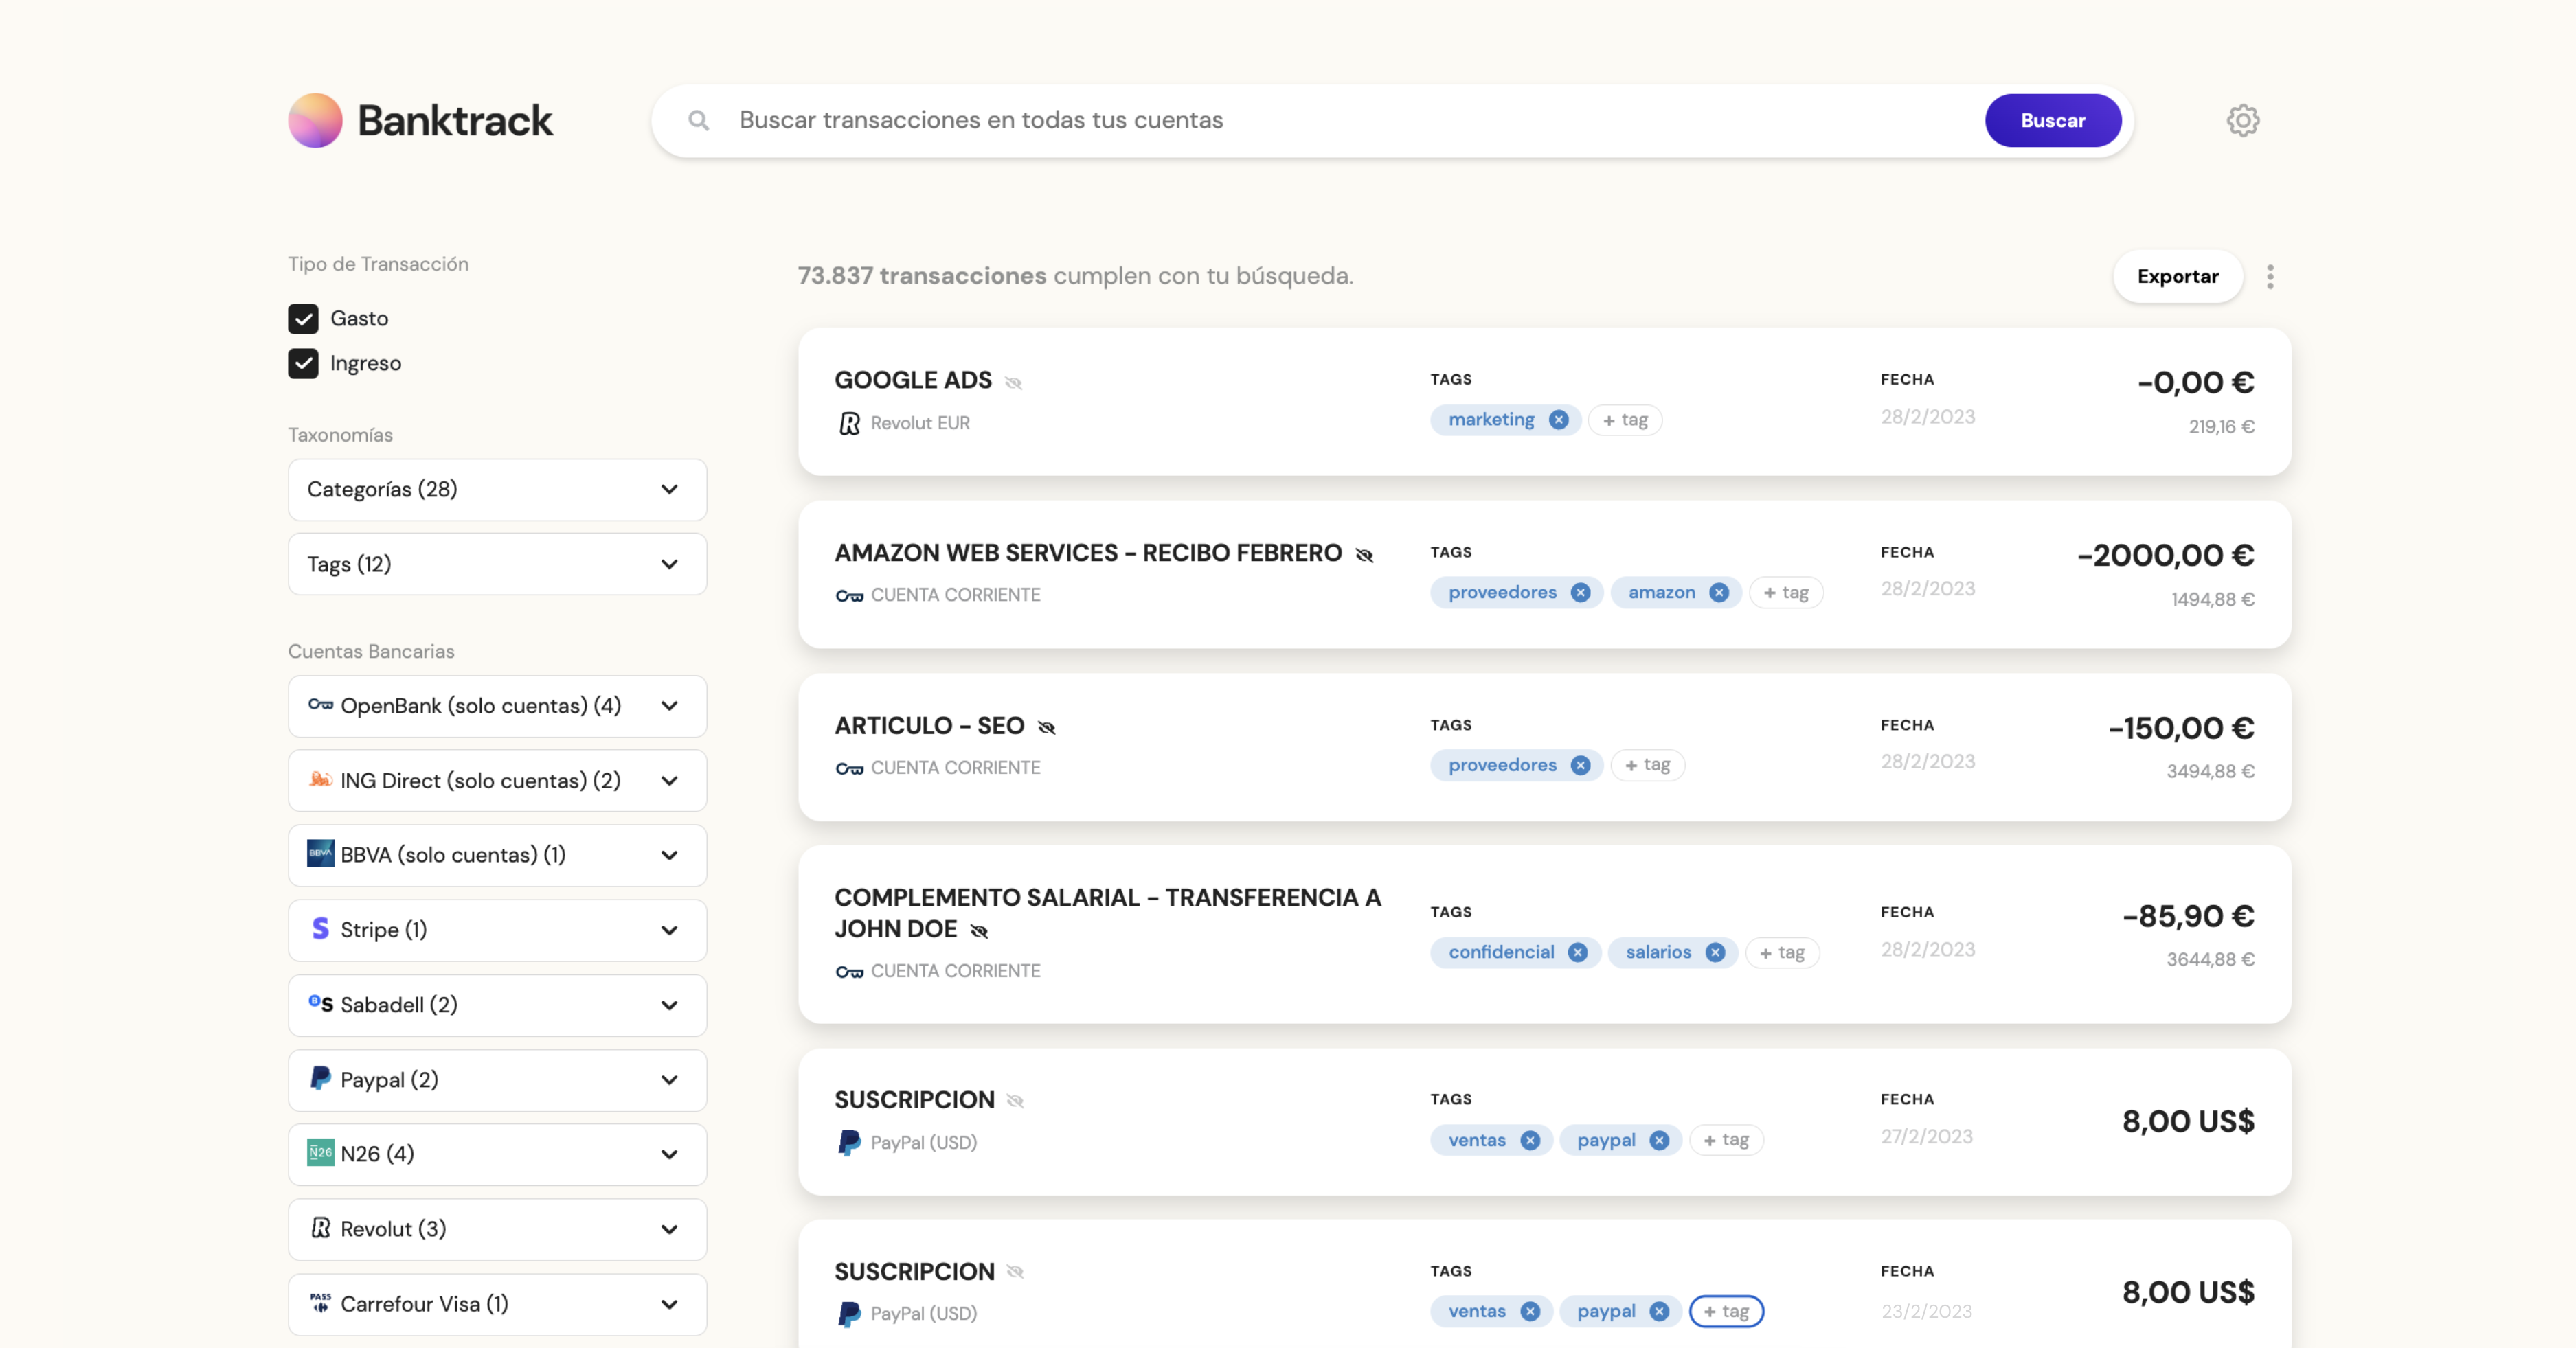Add a tag to the 27/2/2023 SUSCRIPCION
Viewport: 2576px width, 1348px height.
point(1726,1140)
